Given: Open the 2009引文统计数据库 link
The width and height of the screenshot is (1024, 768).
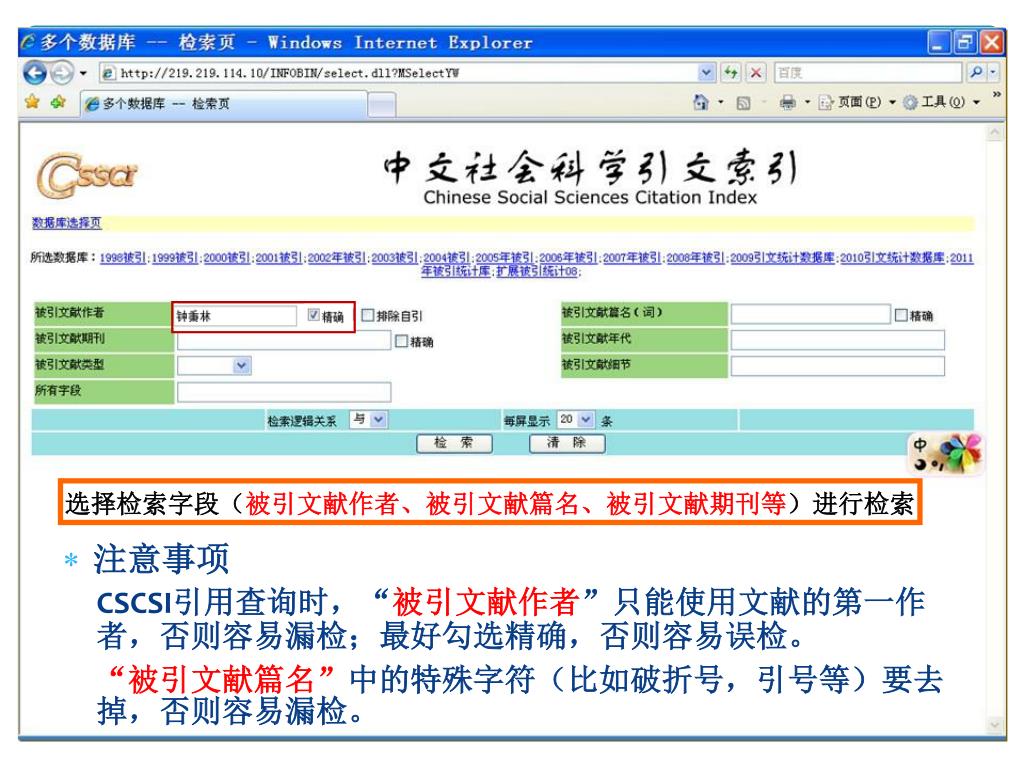Looking at the screenshot, I should (782, 258).
